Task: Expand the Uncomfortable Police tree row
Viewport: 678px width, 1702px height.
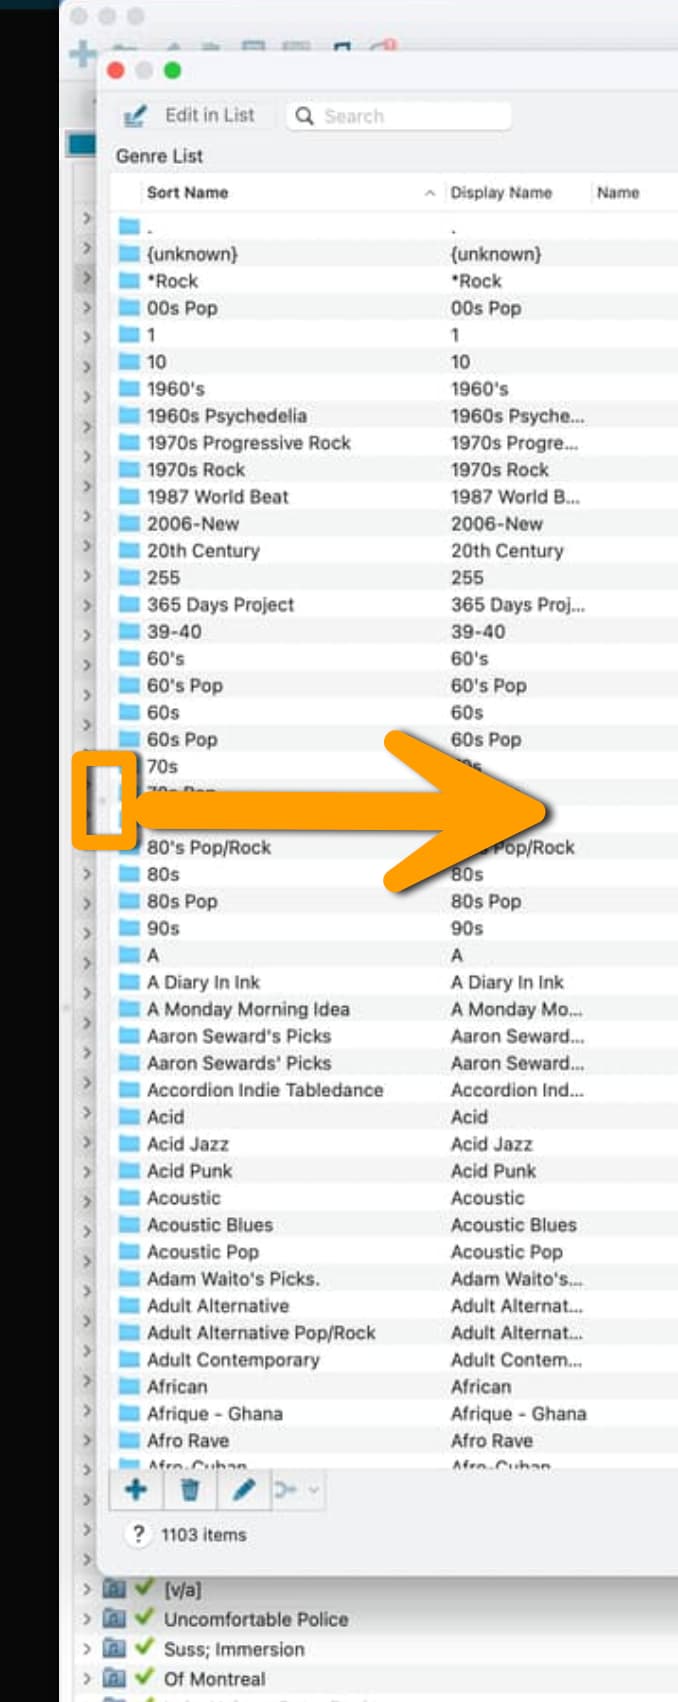Action: 87,1619
